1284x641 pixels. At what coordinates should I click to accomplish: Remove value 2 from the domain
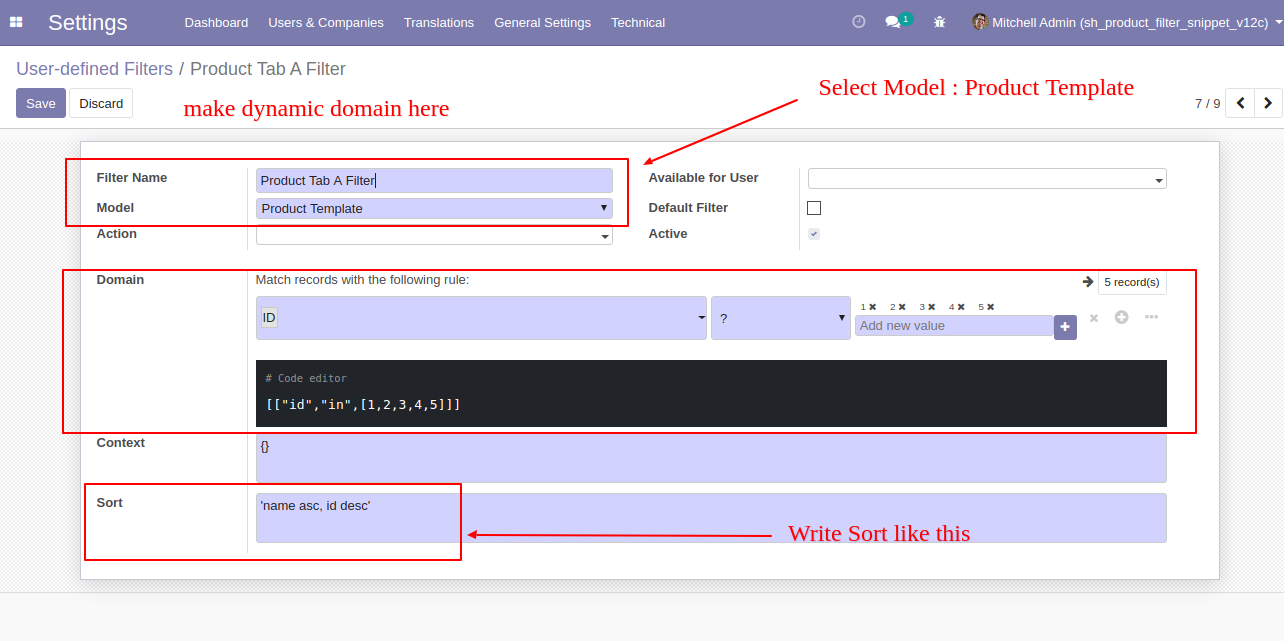(x=902, y=307)
